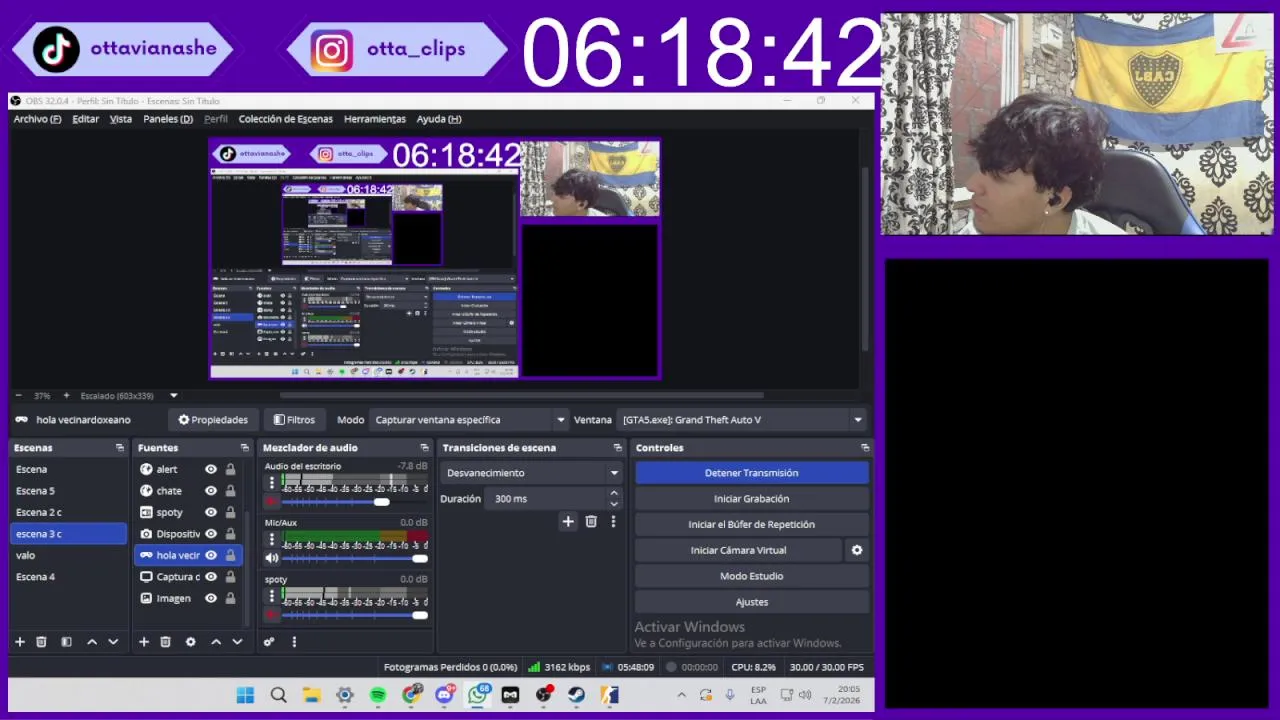Image resolution: width=1280 pixels, height=720 pixels.
Task: Open the Ventana window selection dropdown
Action: [741, 420]
